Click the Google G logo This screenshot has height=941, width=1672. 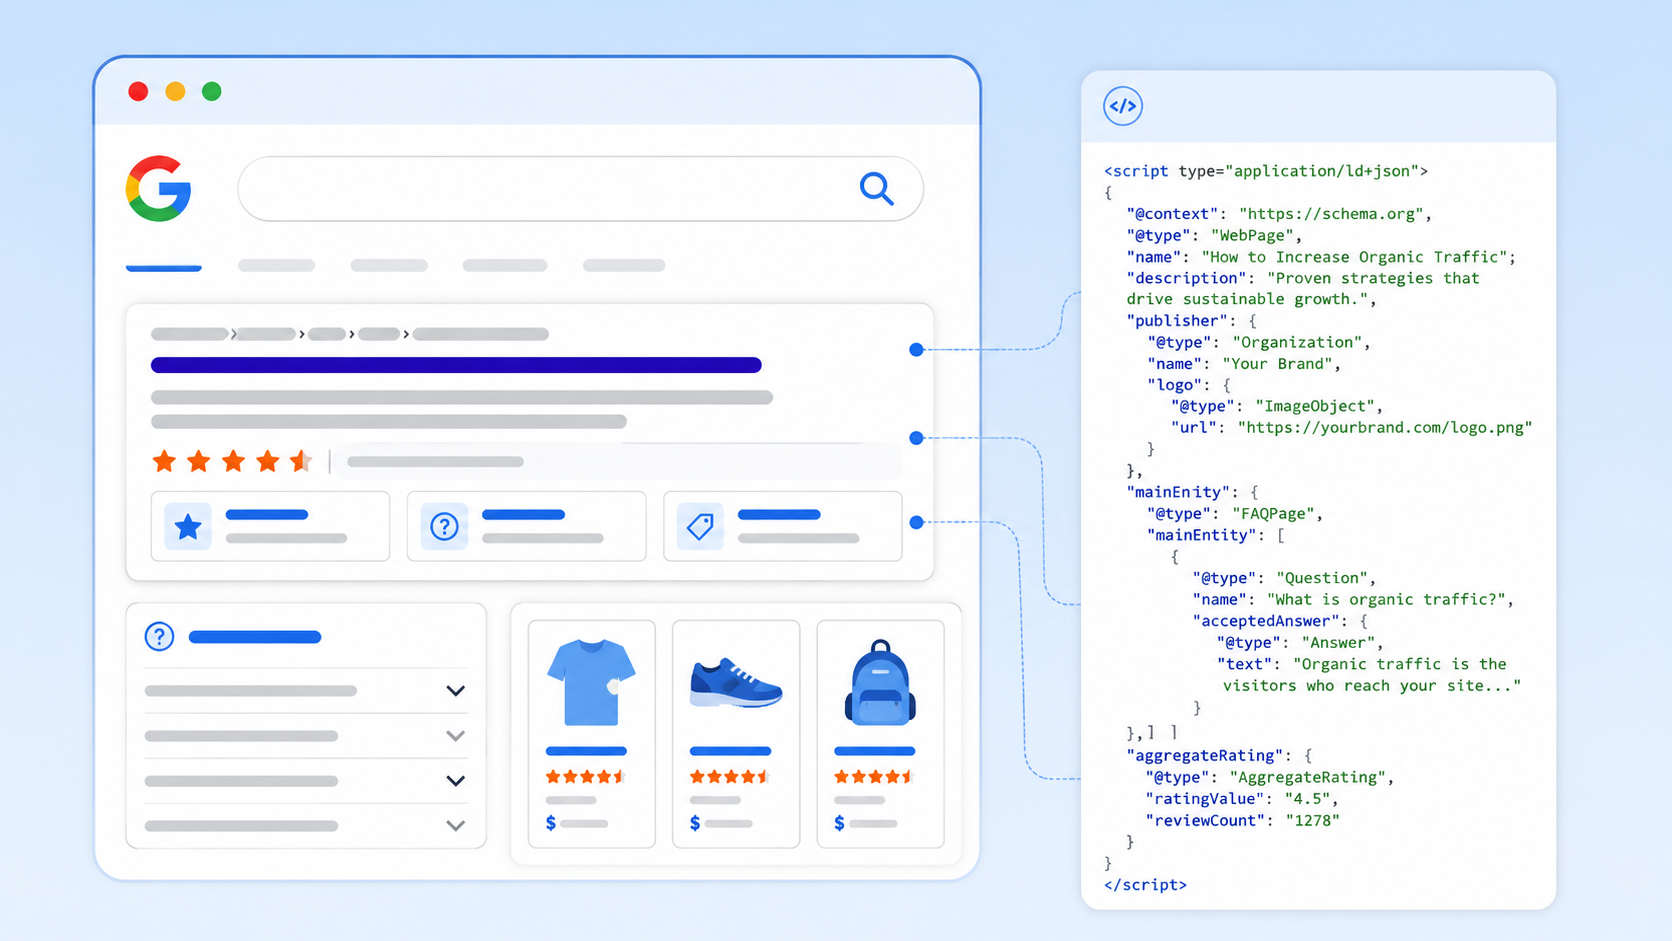tap(158, 188)
